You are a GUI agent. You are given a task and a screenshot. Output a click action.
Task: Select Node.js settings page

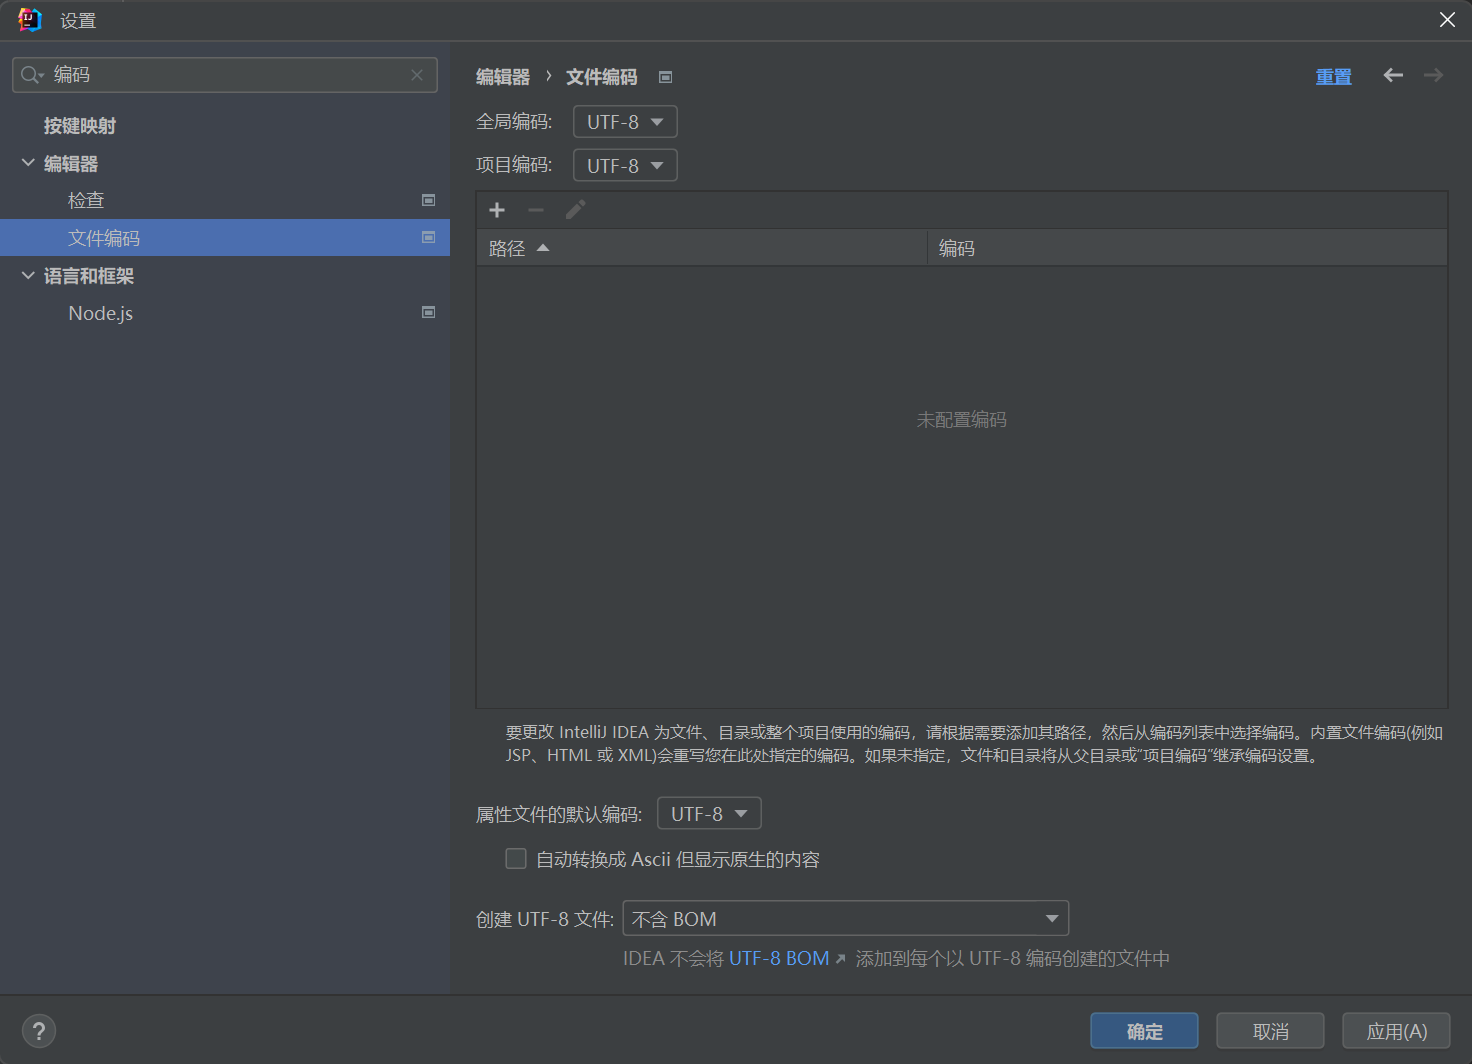(100, 314)
